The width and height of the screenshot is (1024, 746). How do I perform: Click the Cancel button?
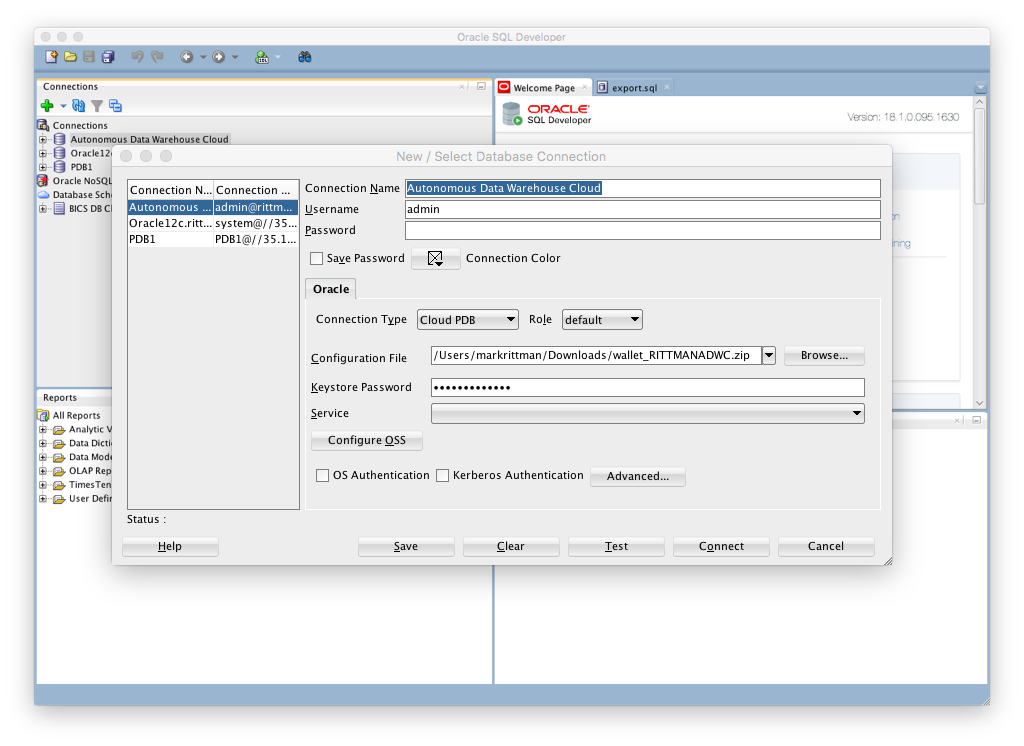coord(826,546)
